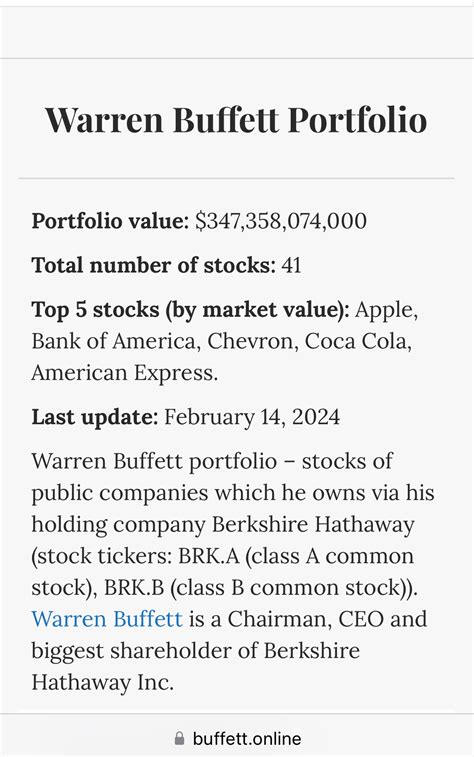The height and width of the screenshot is (757, 474).
Task: Click the number 41 stock count
Action: [291, 265]
